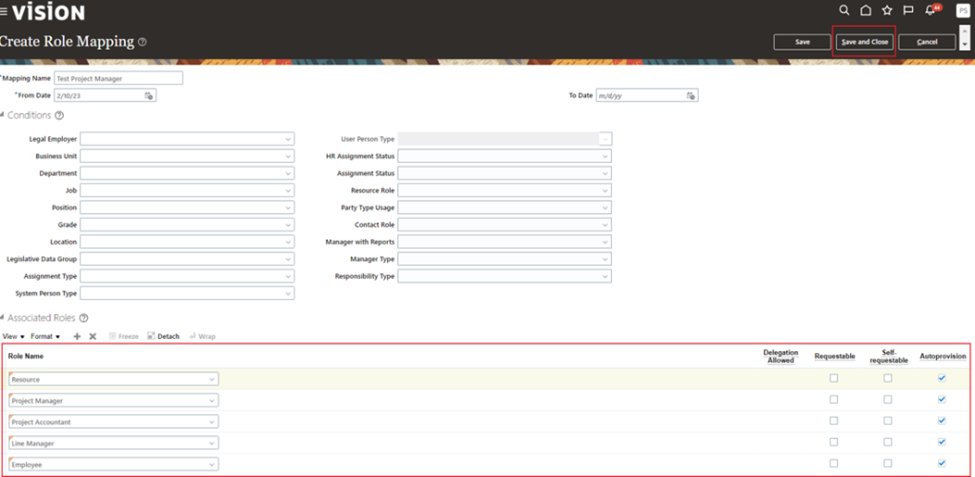
Task: Add a row with the plus icon
Action: [x=77, y=337]
